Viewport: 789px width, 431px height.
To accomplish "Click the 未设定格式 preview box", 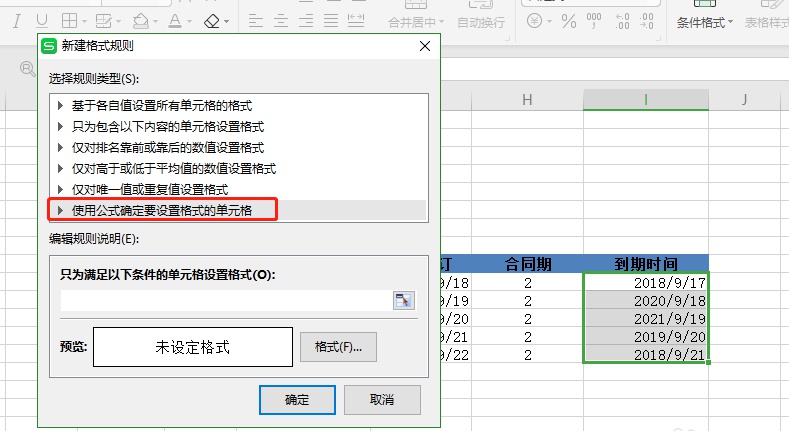I will (x=193, y=347).
